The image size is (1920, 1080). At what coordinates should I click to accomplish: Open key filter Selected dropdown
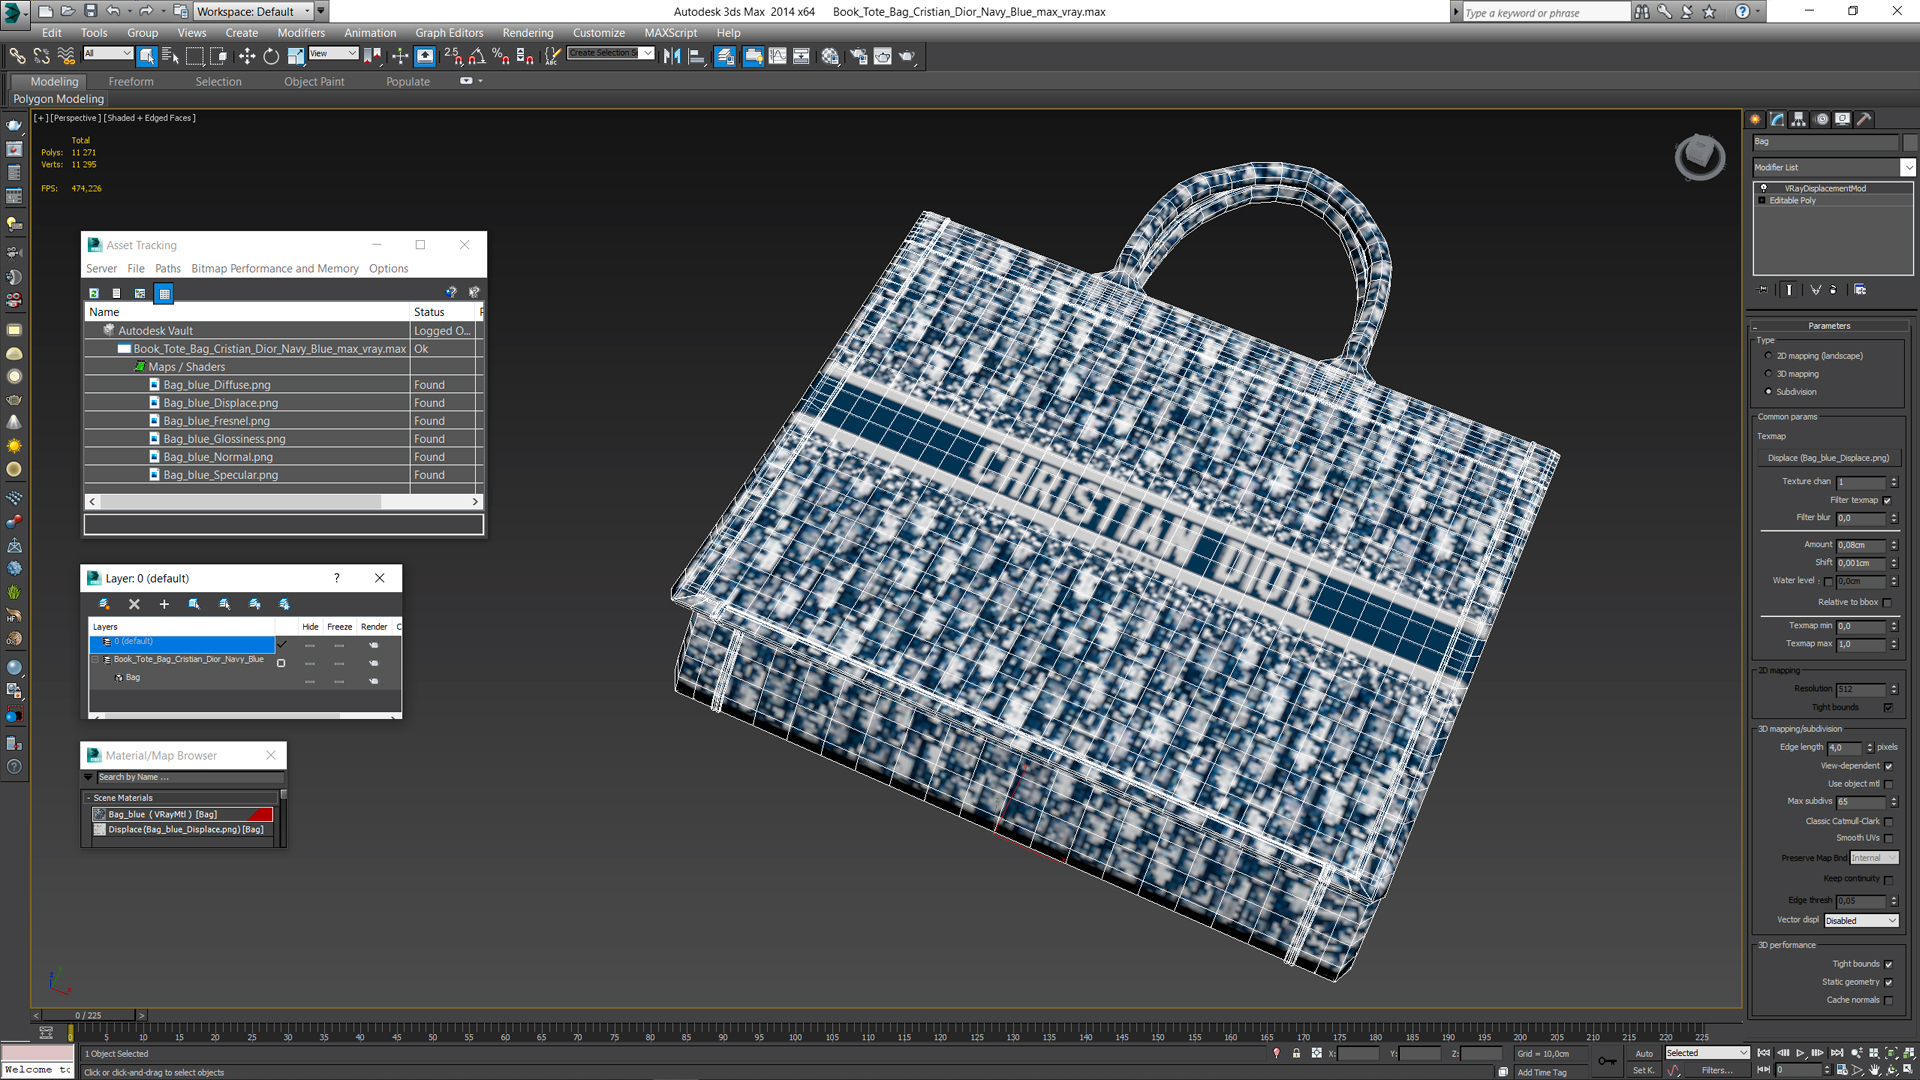1707,1053
